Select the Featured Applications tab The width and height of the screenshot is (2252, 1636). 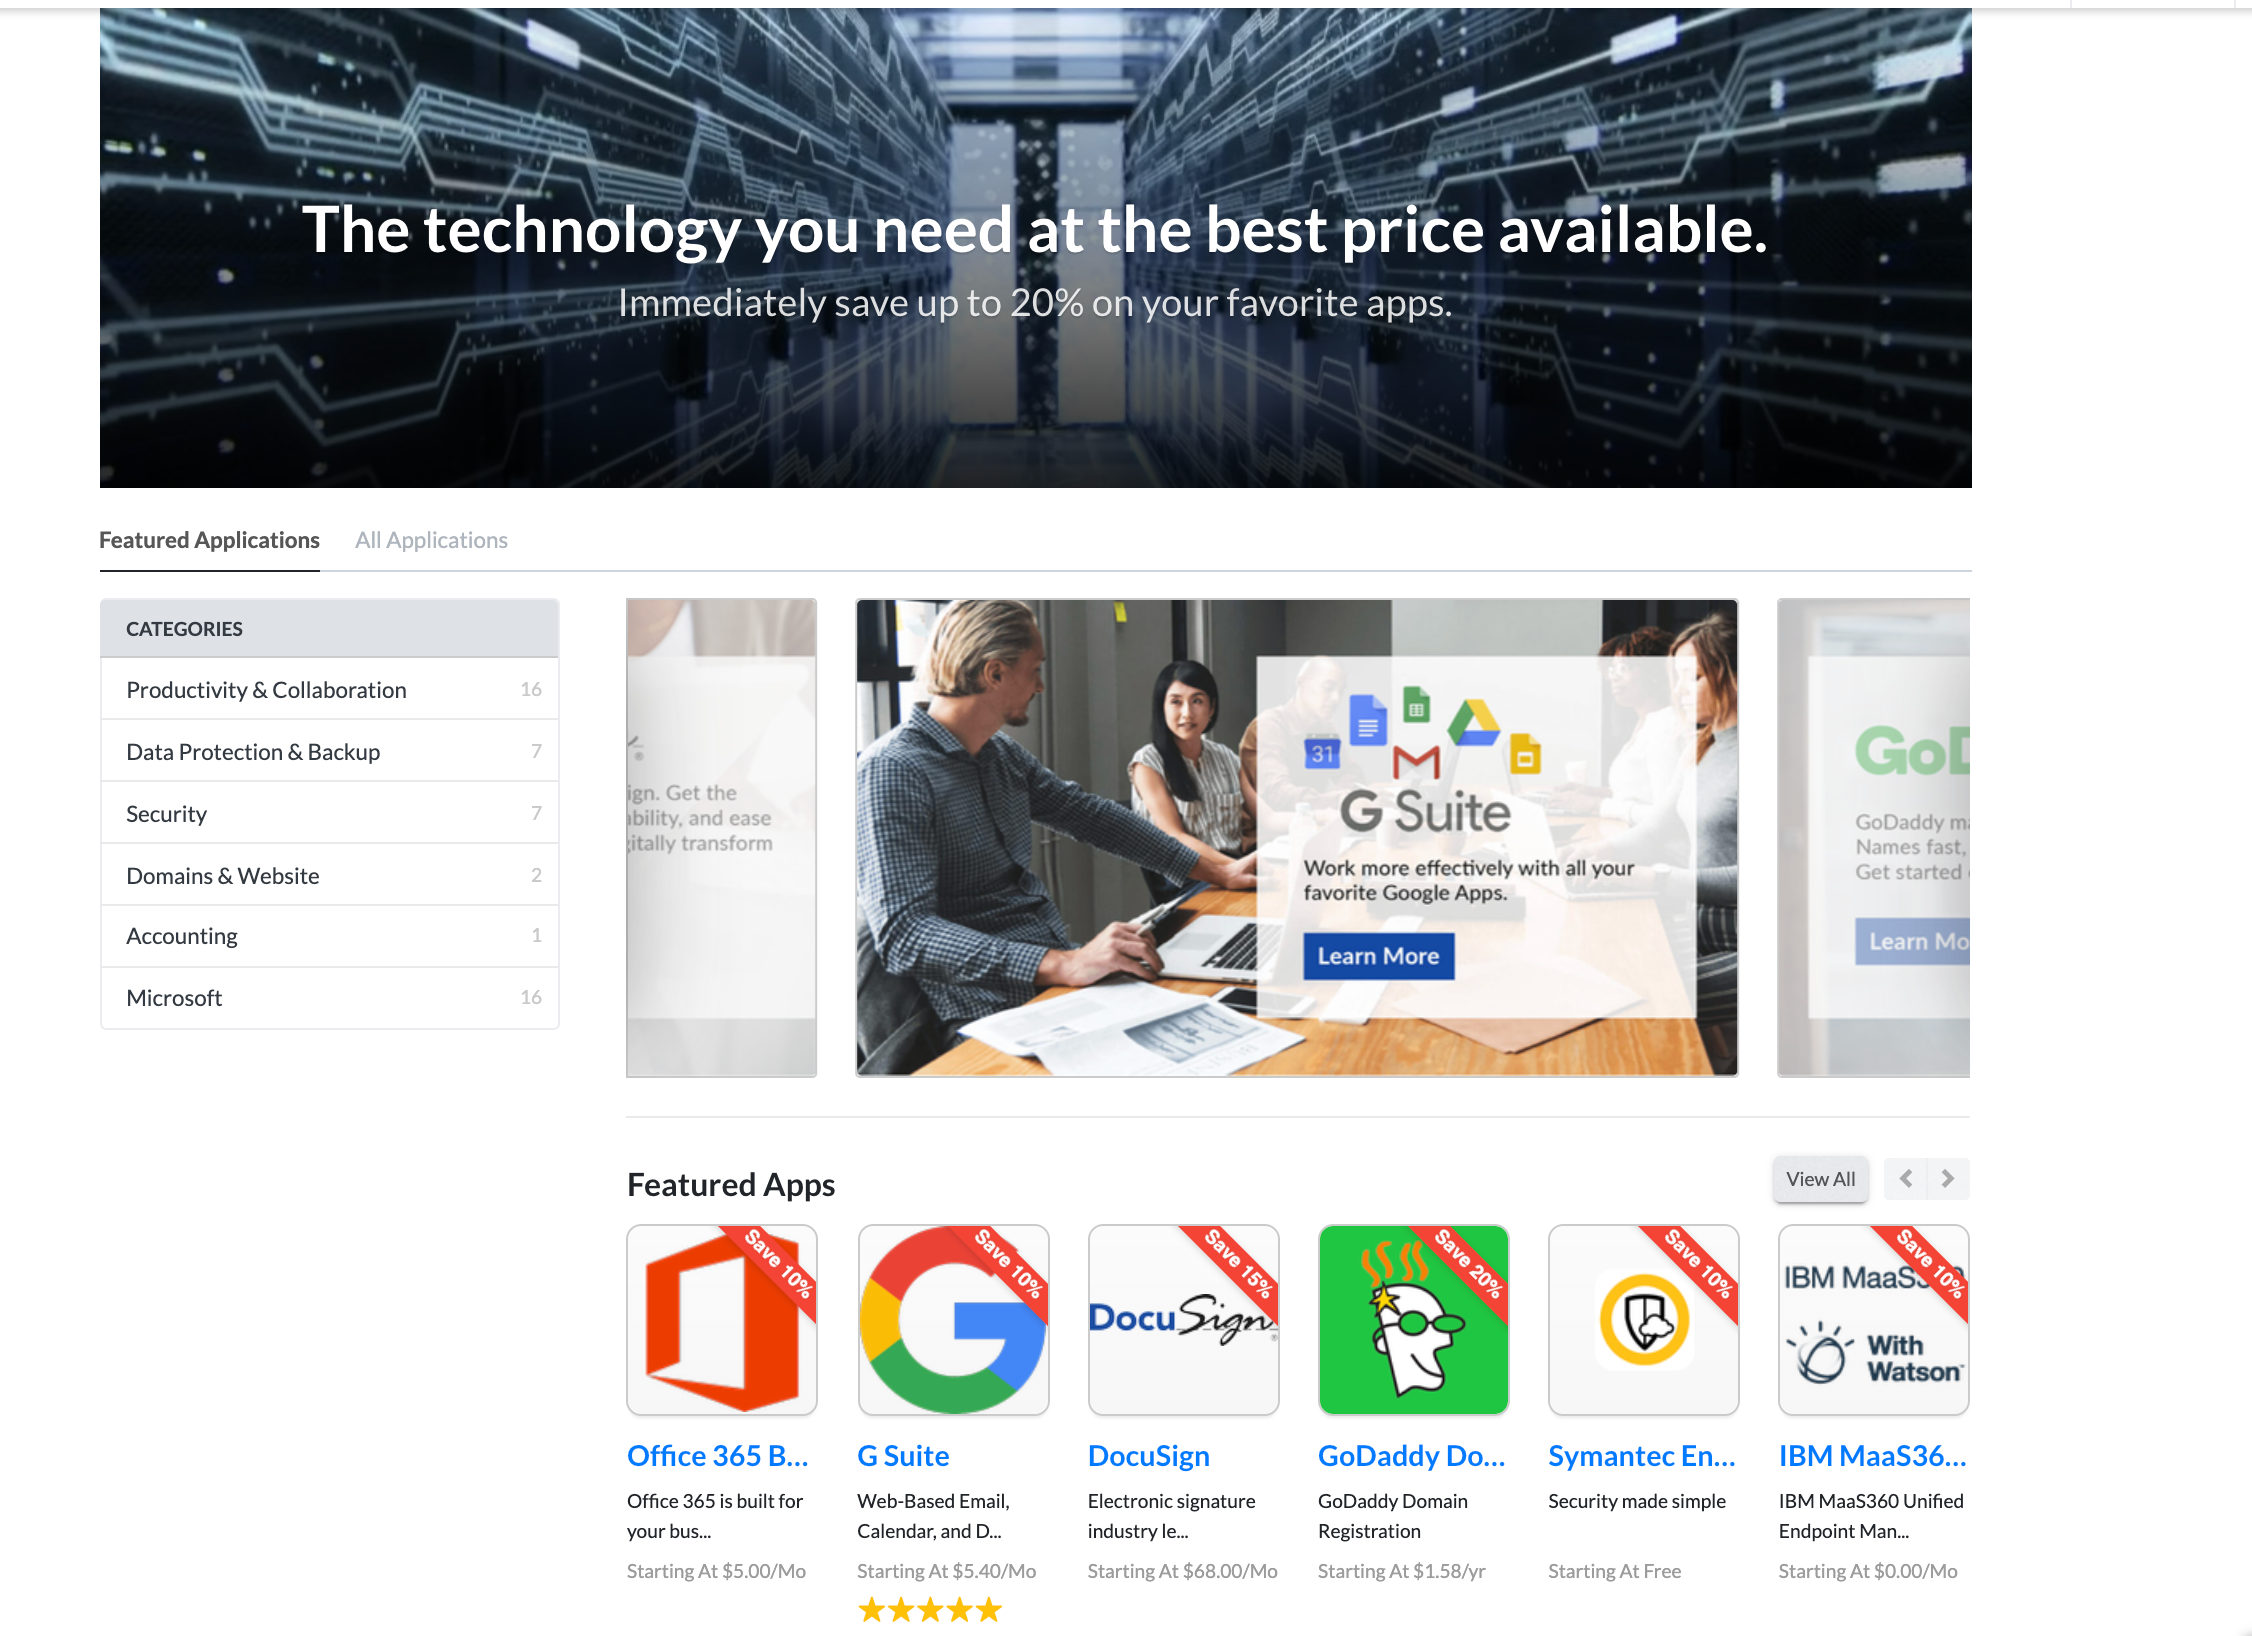point(209,540)
